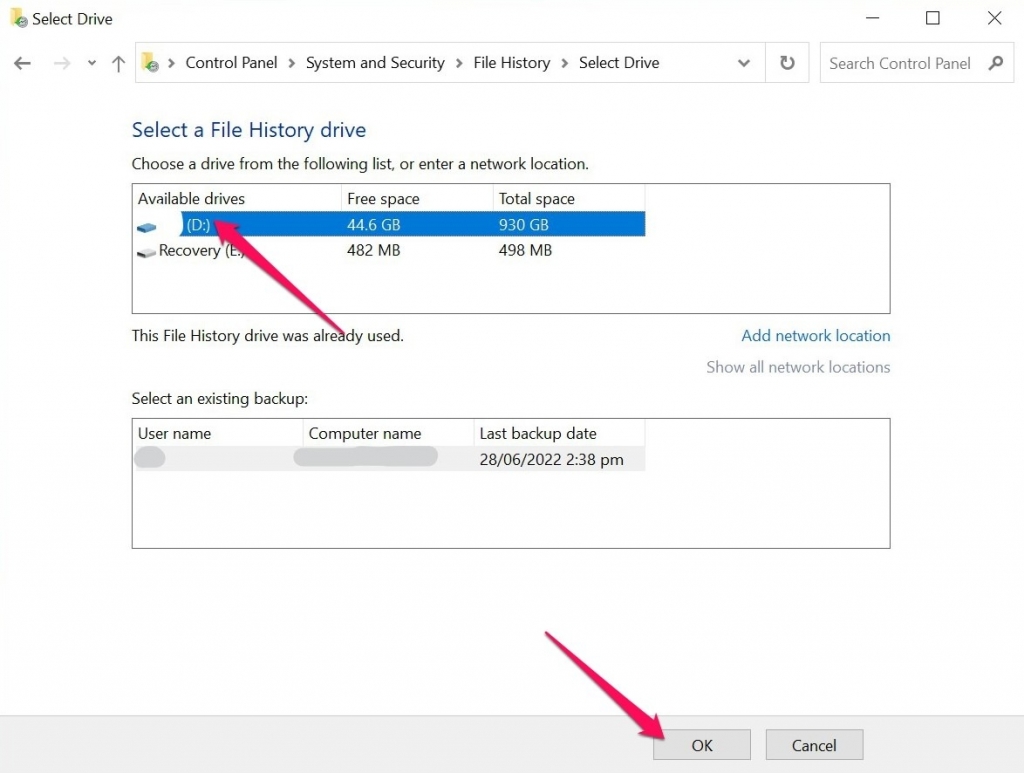Sort drives by the Free space column
This screenshot has width=1024, height=773.
(x=383, y=197)
